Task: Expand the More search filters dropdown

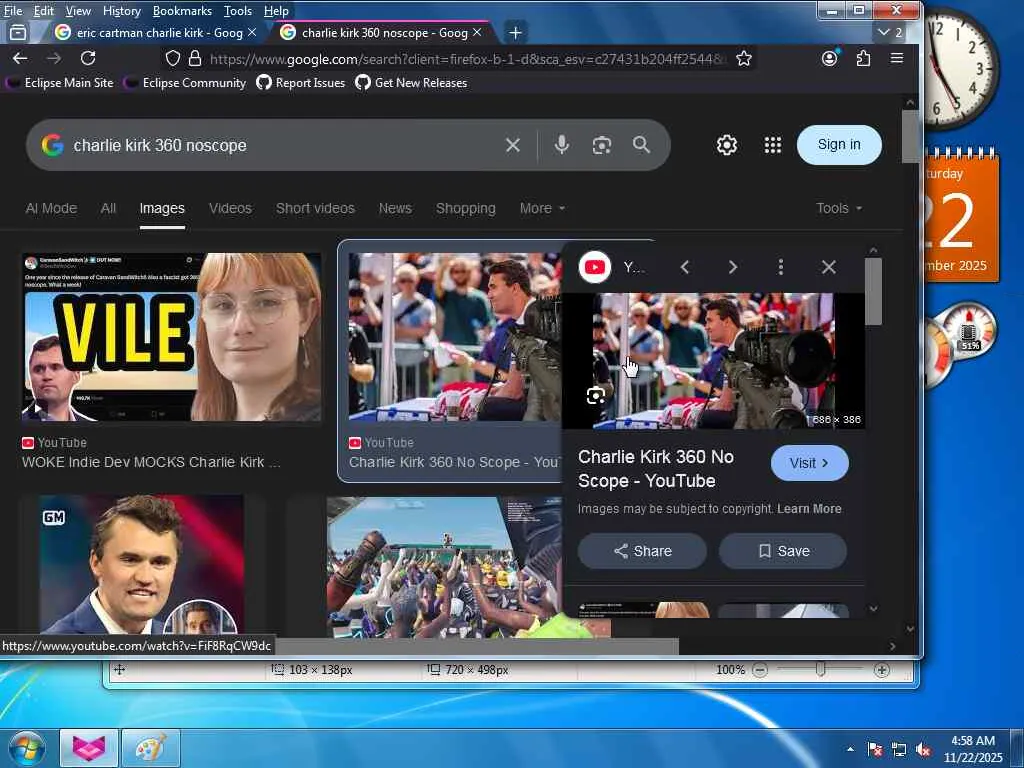Action: (x=542, y=208)
